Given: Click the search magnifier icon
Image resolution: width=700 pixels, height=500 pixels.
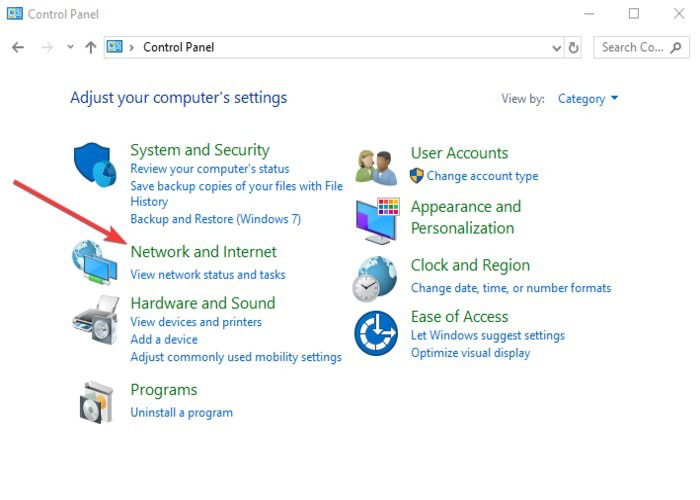Looking at the screenshot, I should point(676,47).
